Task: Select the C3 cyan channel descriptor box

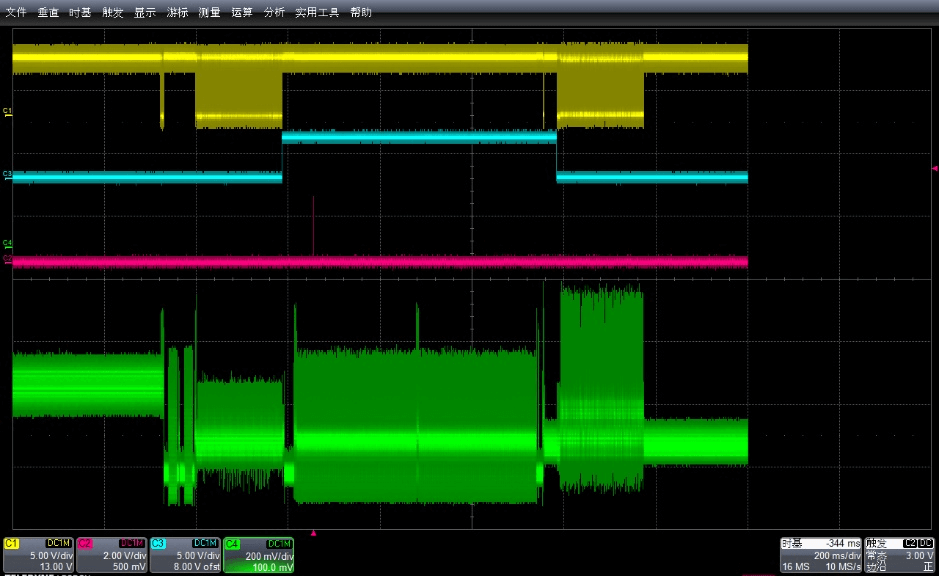Action: coord(185,555)
